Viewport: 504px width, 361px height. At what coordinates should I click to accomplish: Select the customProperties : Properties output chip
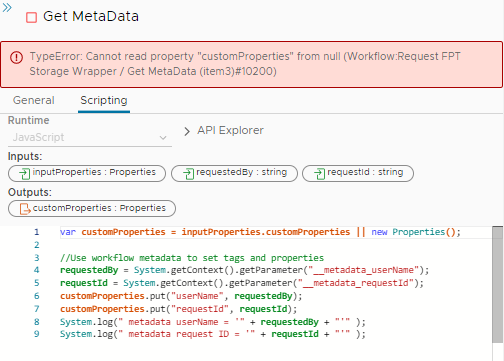92,209
